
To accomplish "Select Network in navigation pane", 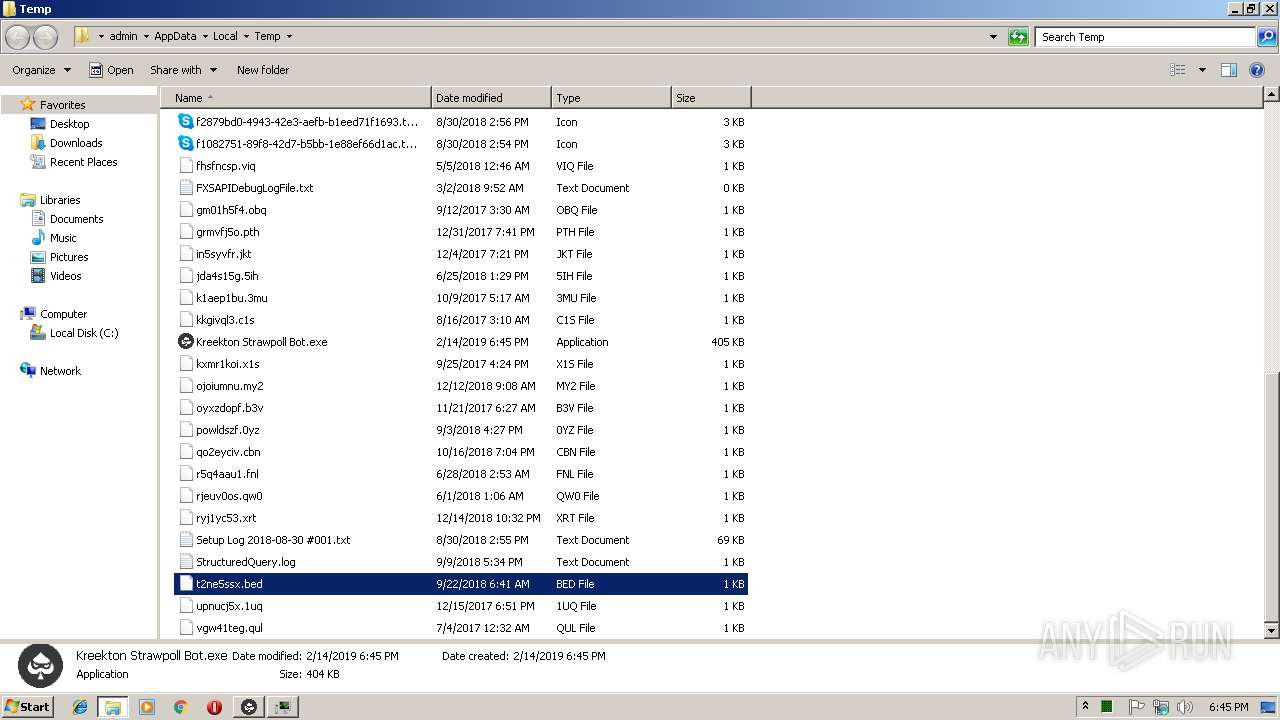I will (60, 371).
